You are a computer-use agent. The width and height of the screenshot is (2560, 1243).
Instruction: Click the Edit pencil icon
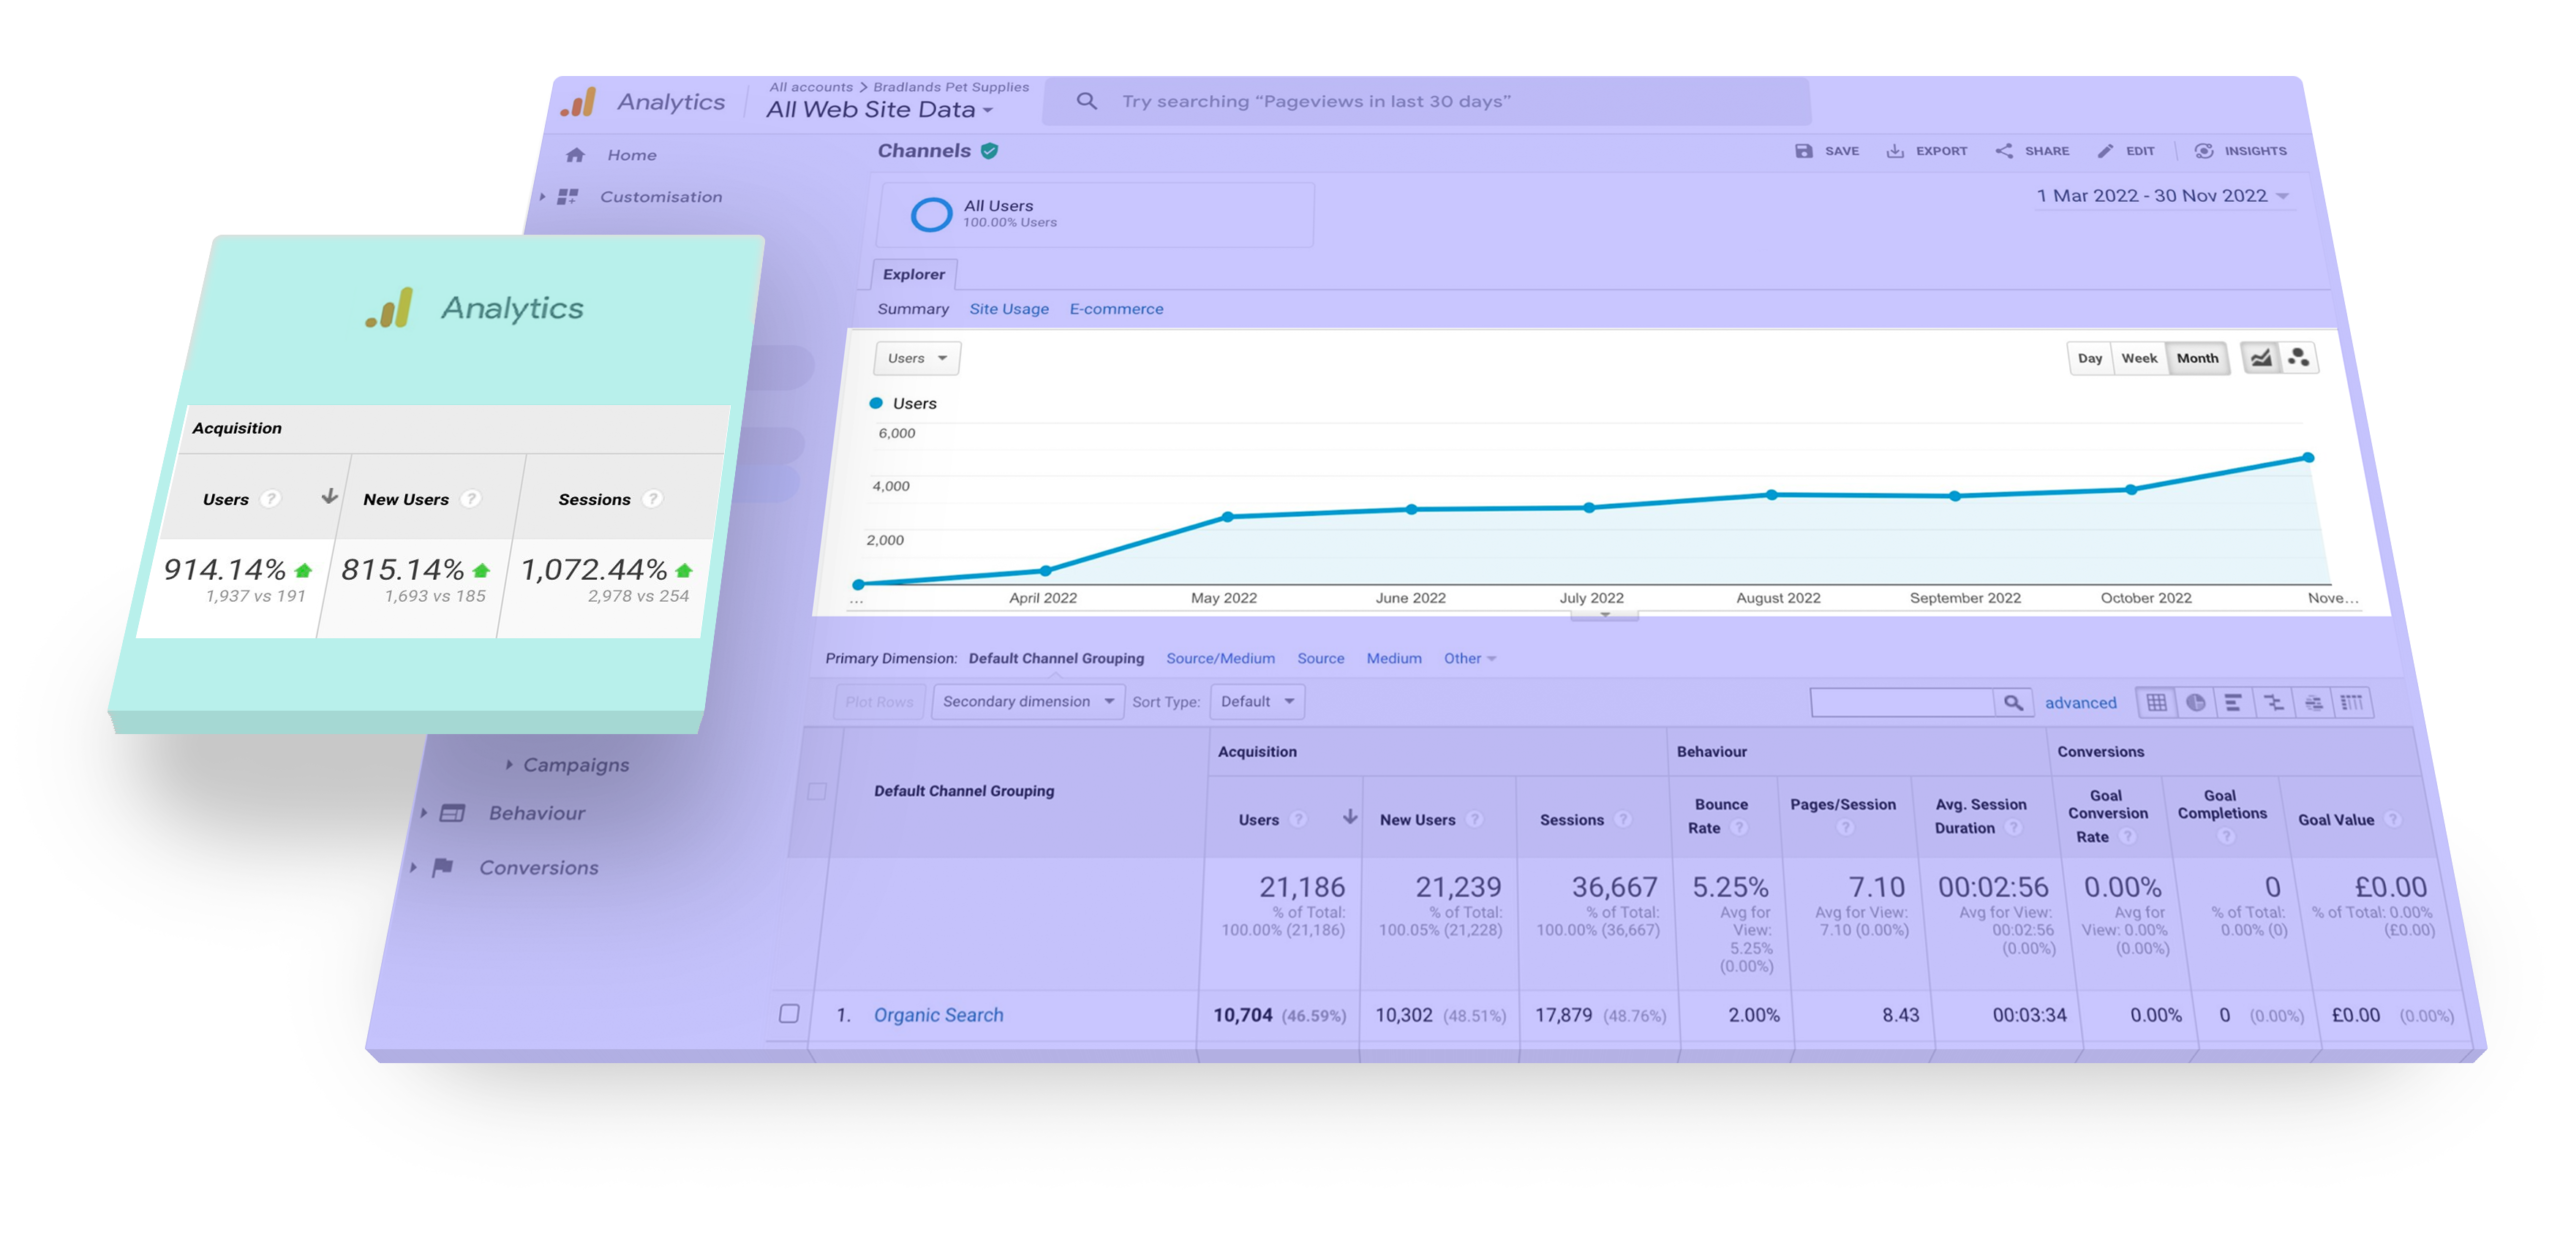[x=2104, y=151]
